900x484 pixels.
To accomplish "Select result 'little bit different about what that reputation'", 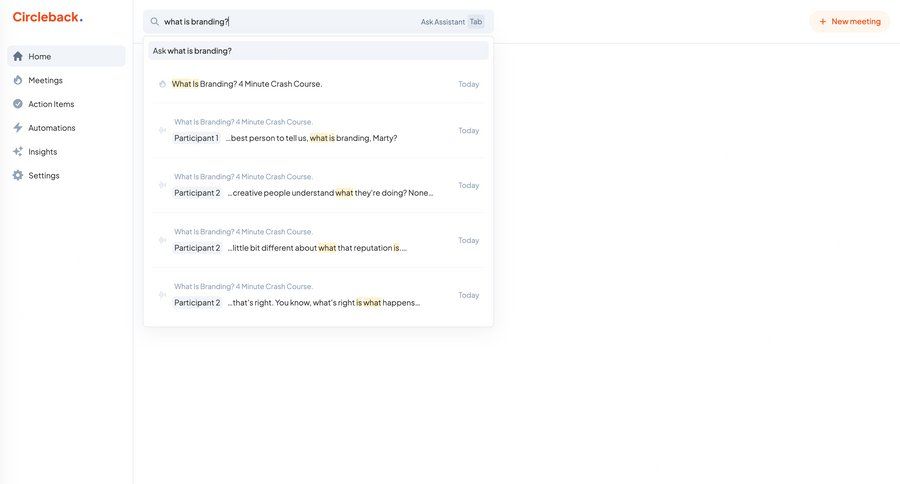I will coord(316,248).
